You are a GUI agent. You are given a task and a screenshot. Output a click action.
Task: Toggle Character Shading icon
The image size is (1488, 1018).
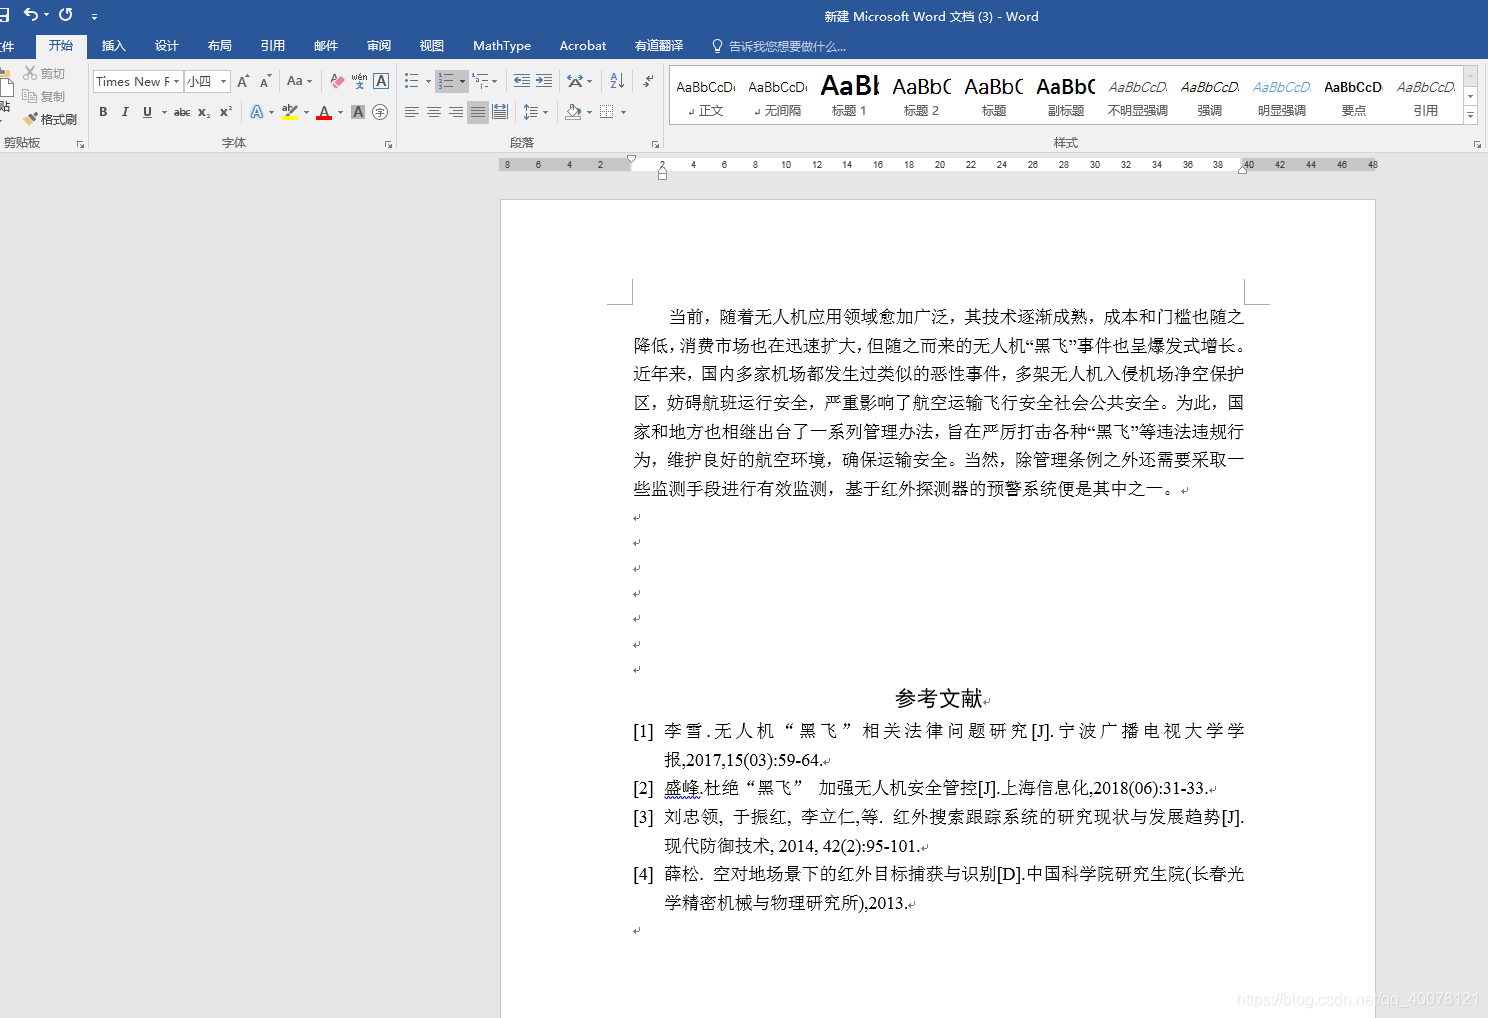click(358, 112)
